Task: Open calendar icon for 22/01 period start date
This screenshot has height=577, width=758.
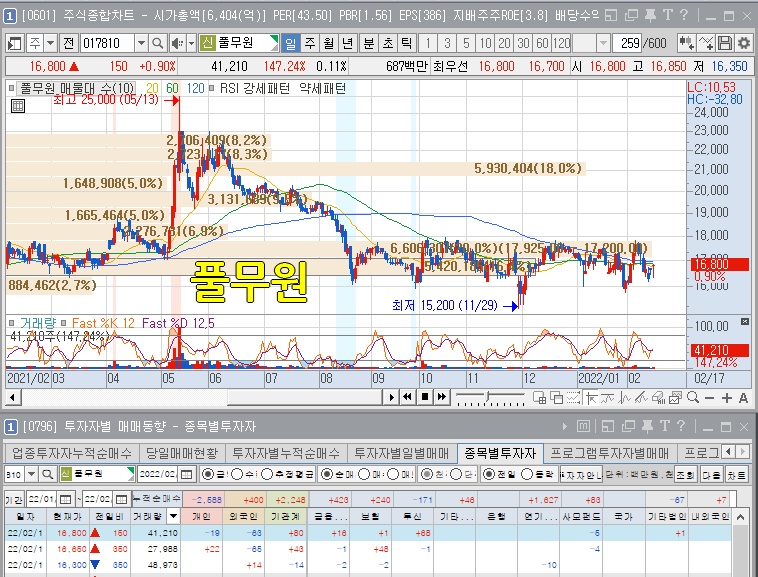Action: 65,499
